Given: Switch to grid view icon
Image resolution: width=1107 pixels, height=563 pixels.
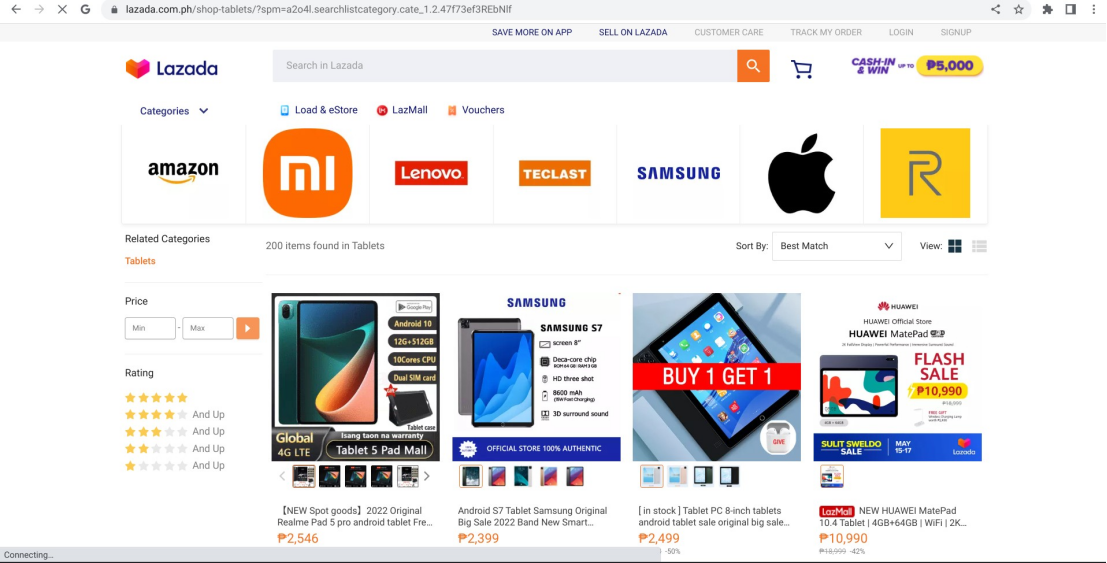Looking at the screenshot, I should coord(955,246).
